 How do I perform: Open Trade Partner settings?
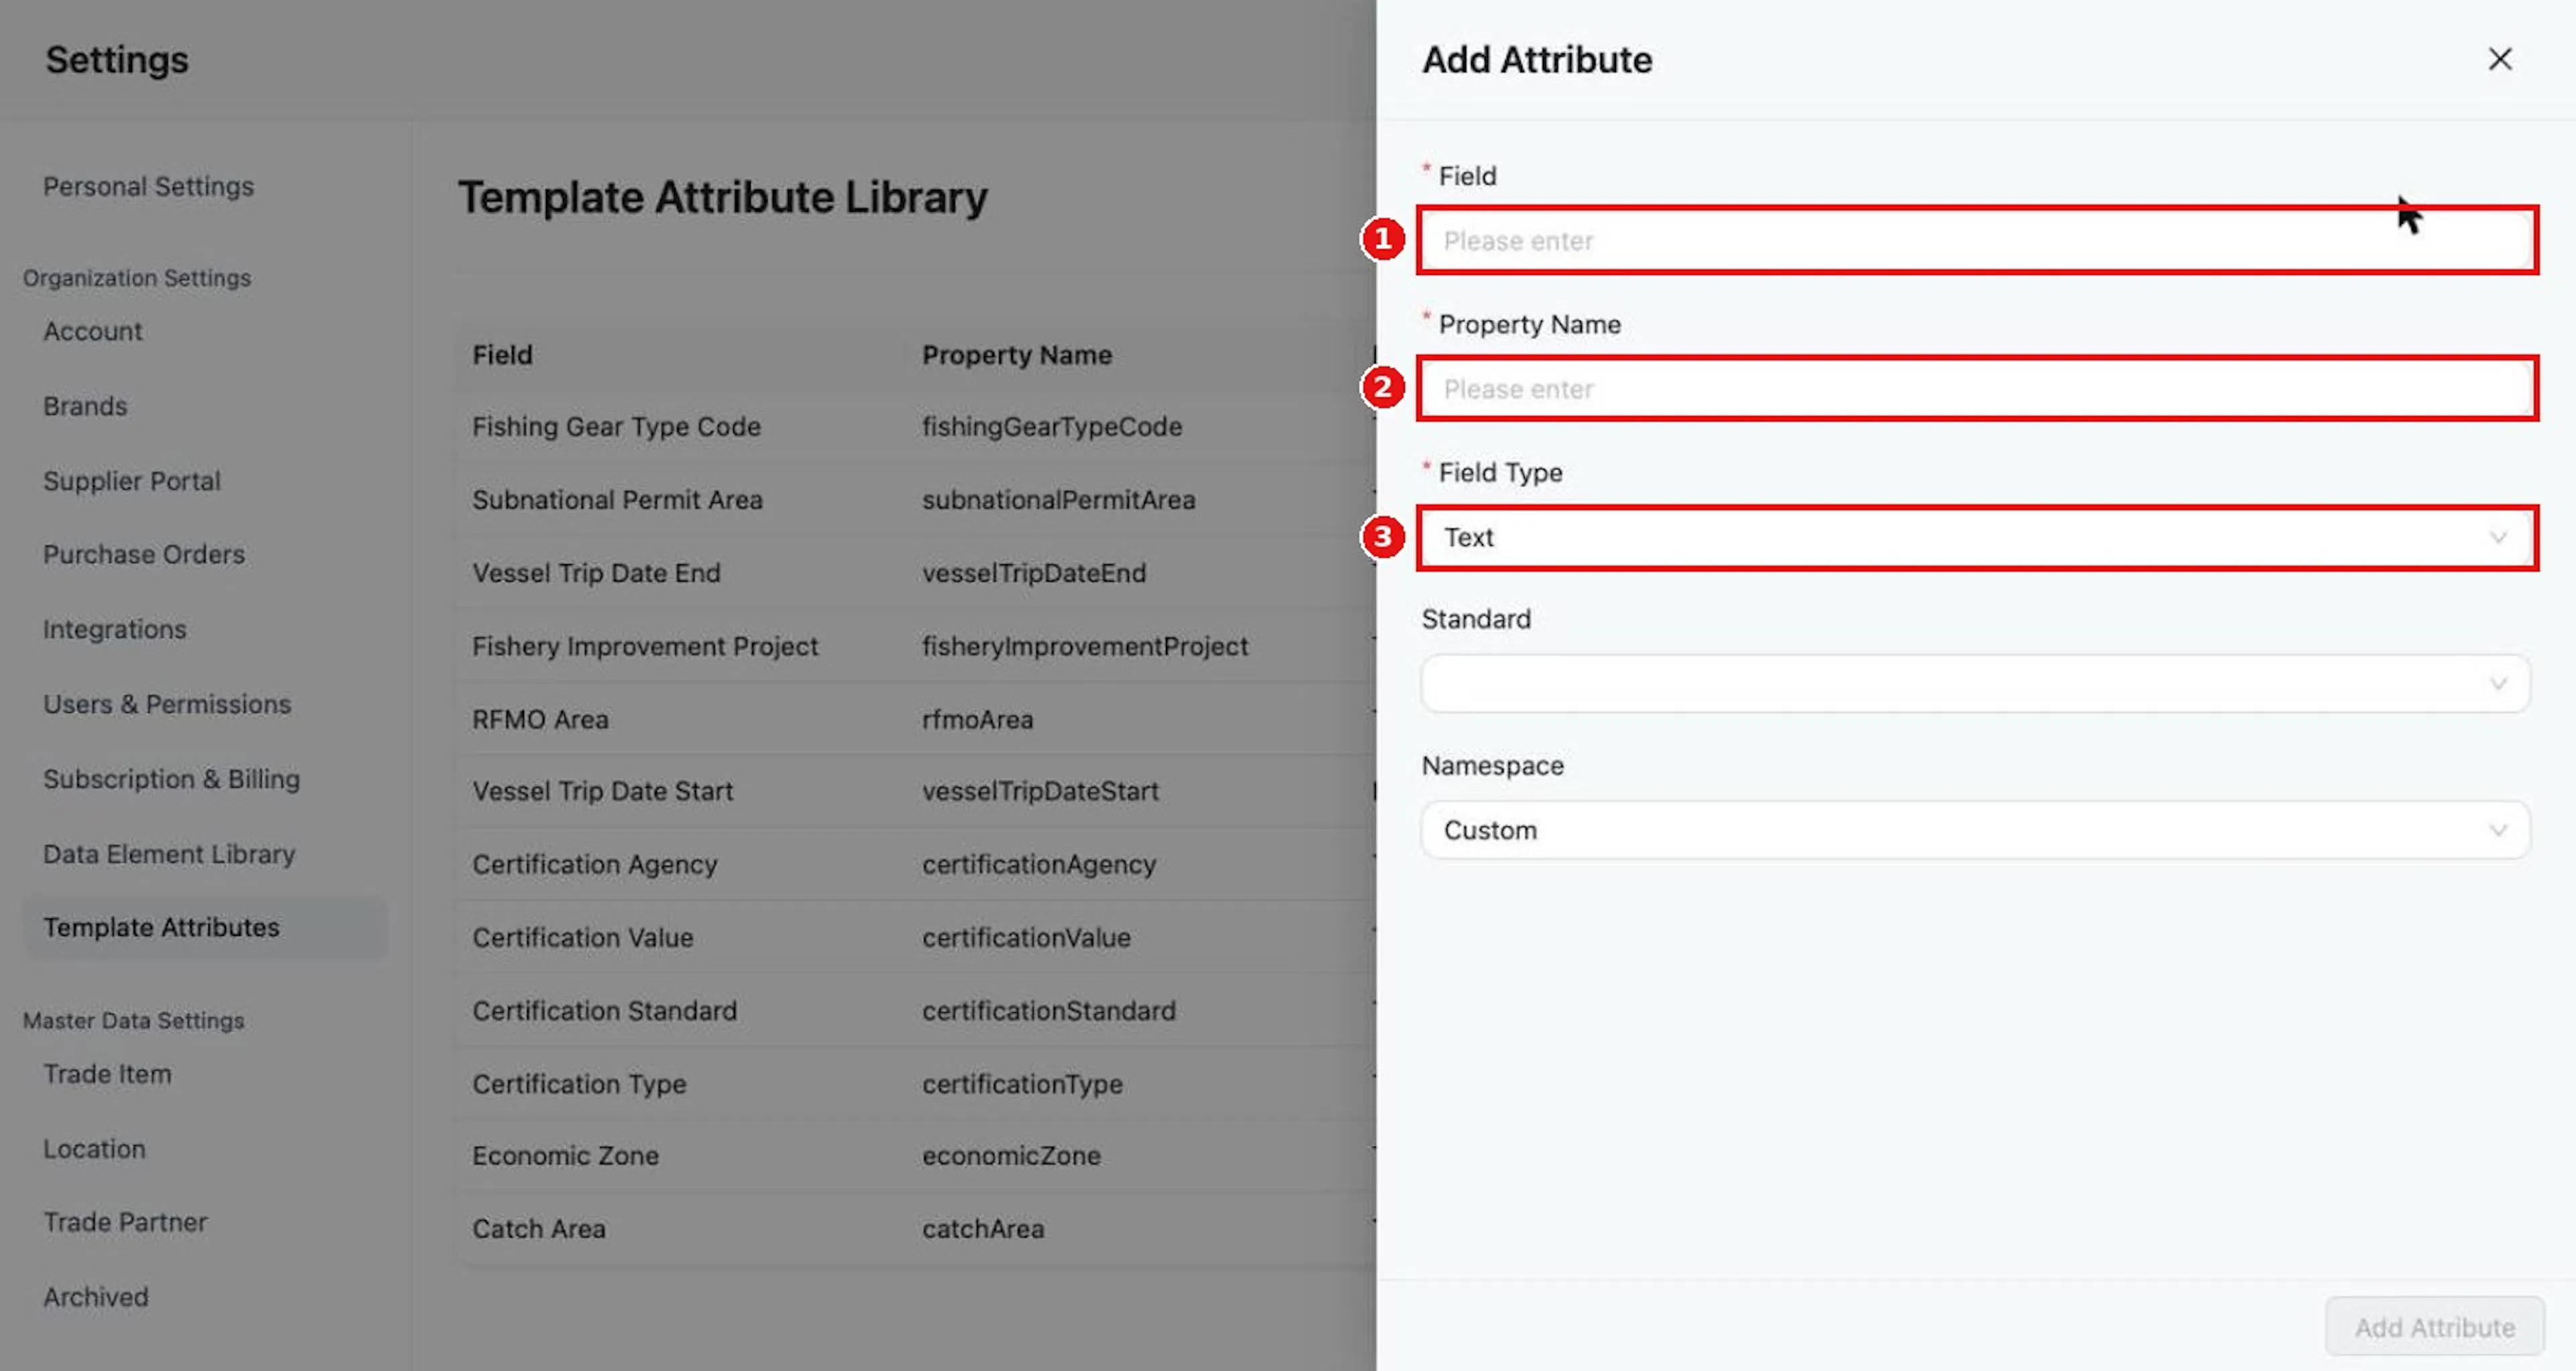(125, 1222)
